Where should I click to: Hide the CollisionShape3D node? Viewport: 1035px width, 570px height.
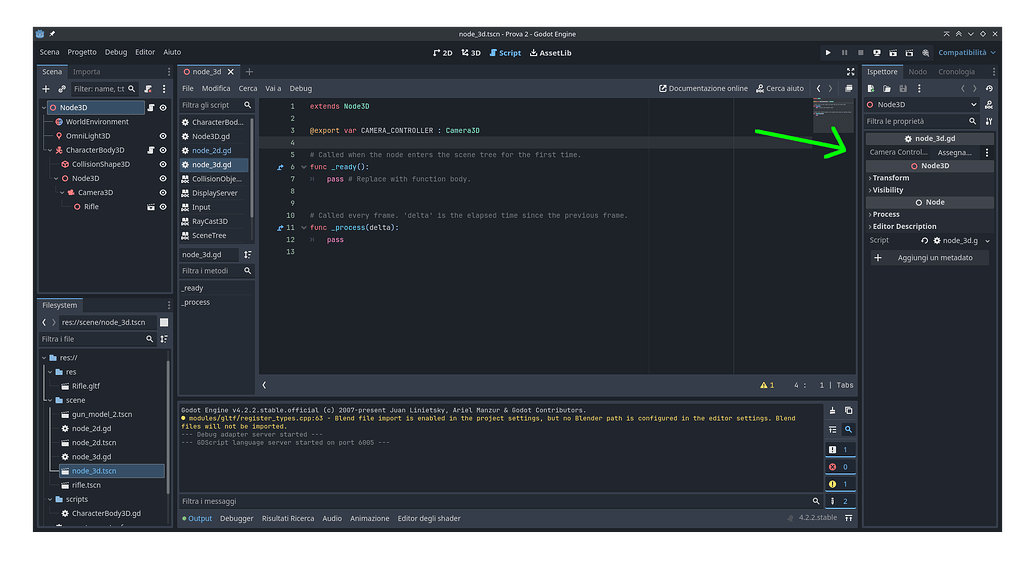click(x=163, y=164)
